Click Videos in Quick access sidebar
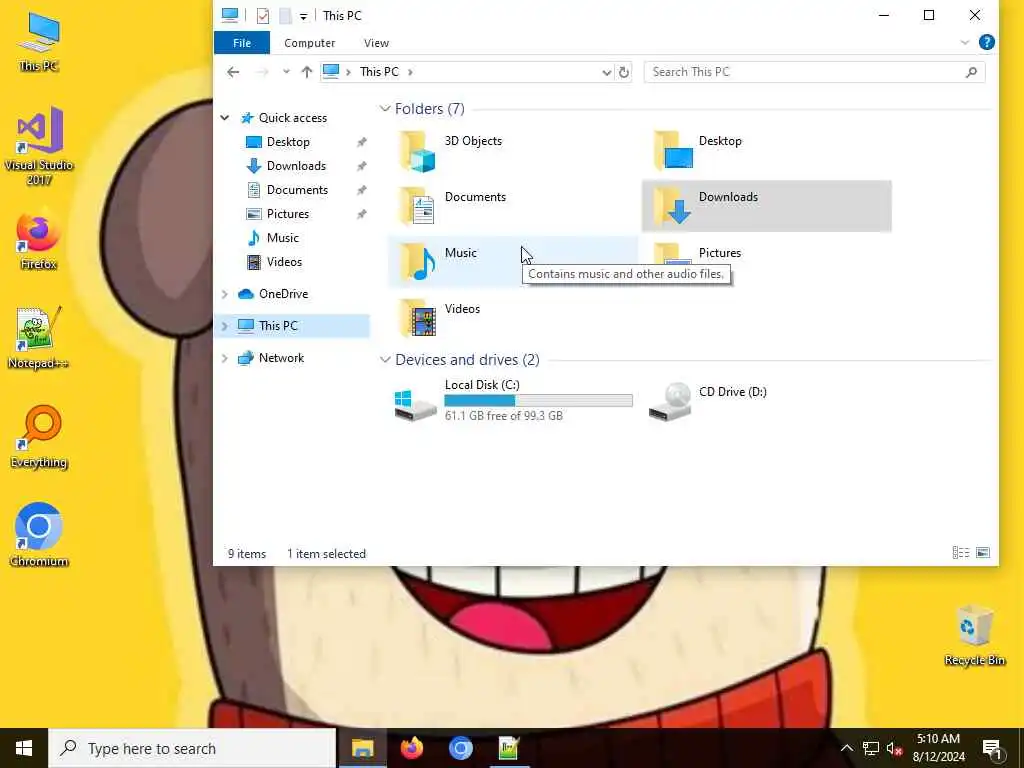This screenshot has height=768, width=1024. (284, 262)
